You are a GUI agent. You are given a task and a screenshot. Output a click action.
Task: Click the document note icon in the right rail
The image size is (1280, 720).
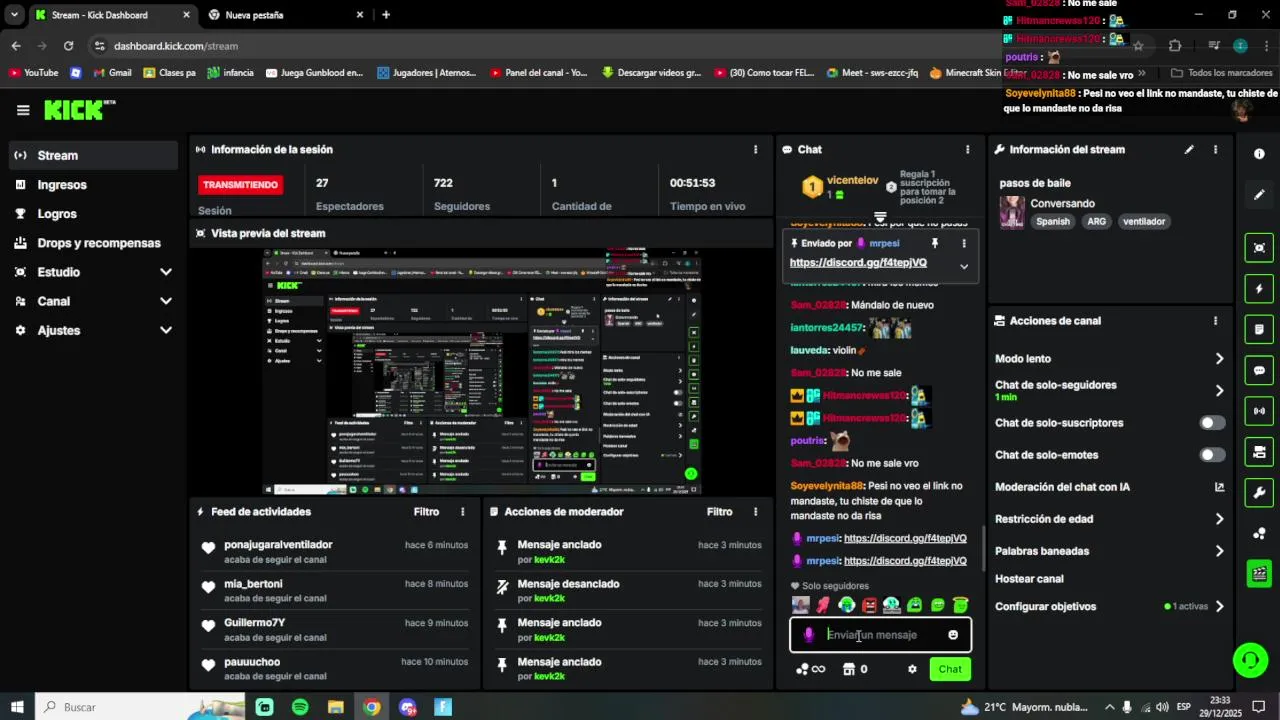(1259, 329)
